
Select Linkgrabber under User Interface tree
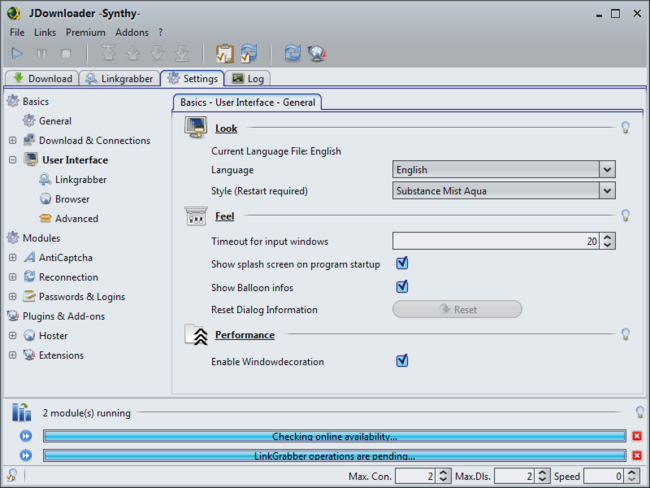(73, 180)
